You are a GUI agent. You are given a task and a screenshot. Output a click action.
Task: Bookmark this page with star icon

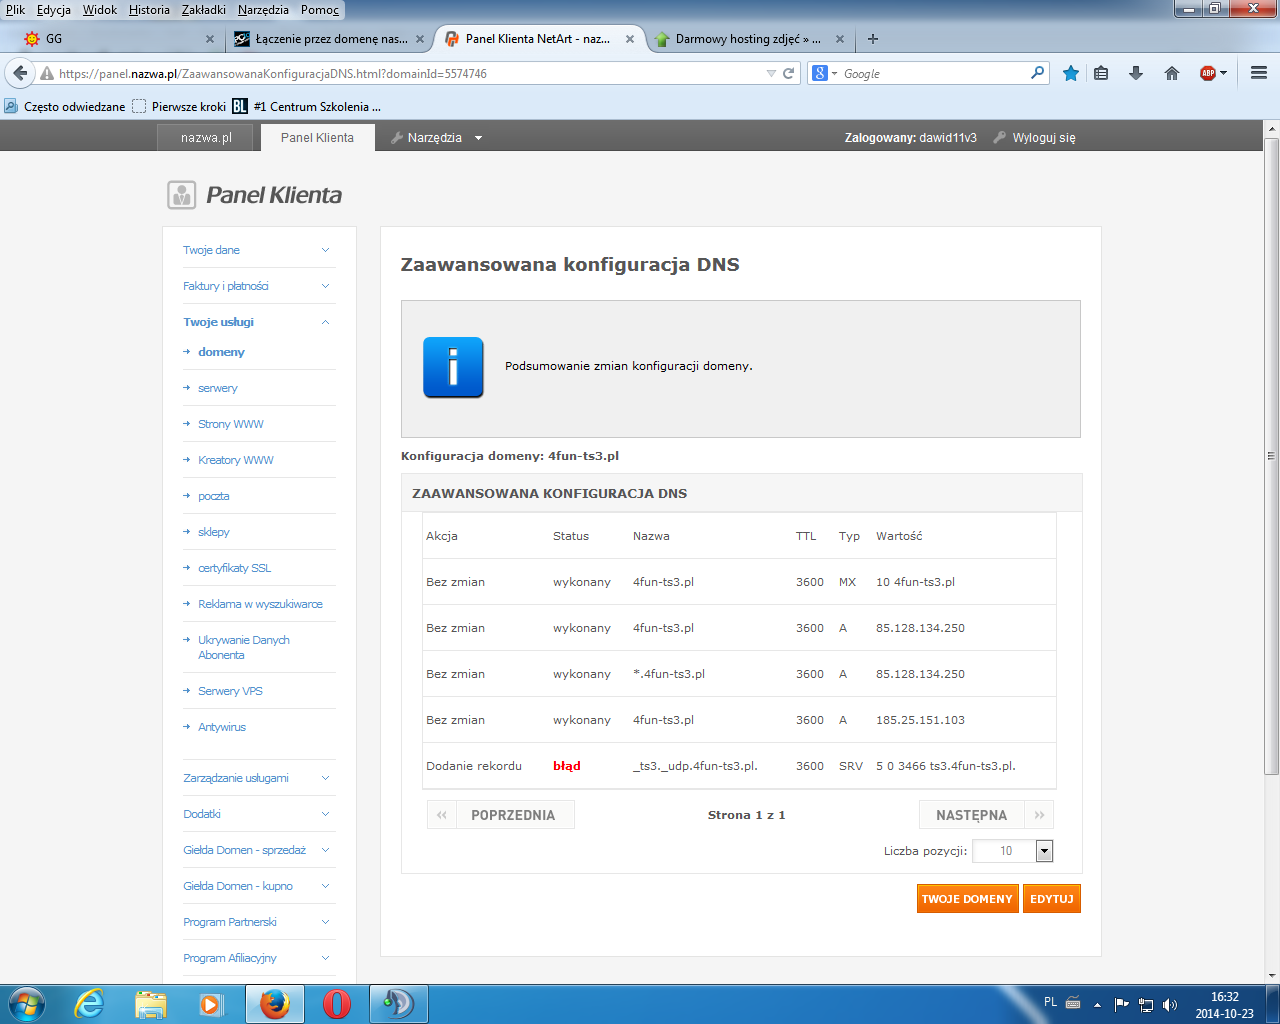click(x=1071, y=73)
